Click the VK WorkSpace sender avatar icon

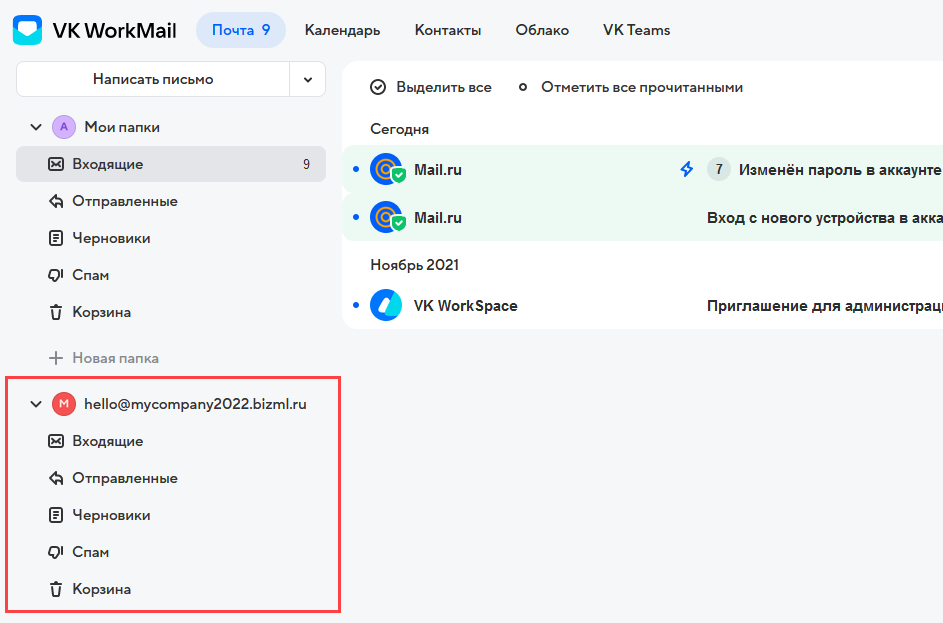coord(386,305)
